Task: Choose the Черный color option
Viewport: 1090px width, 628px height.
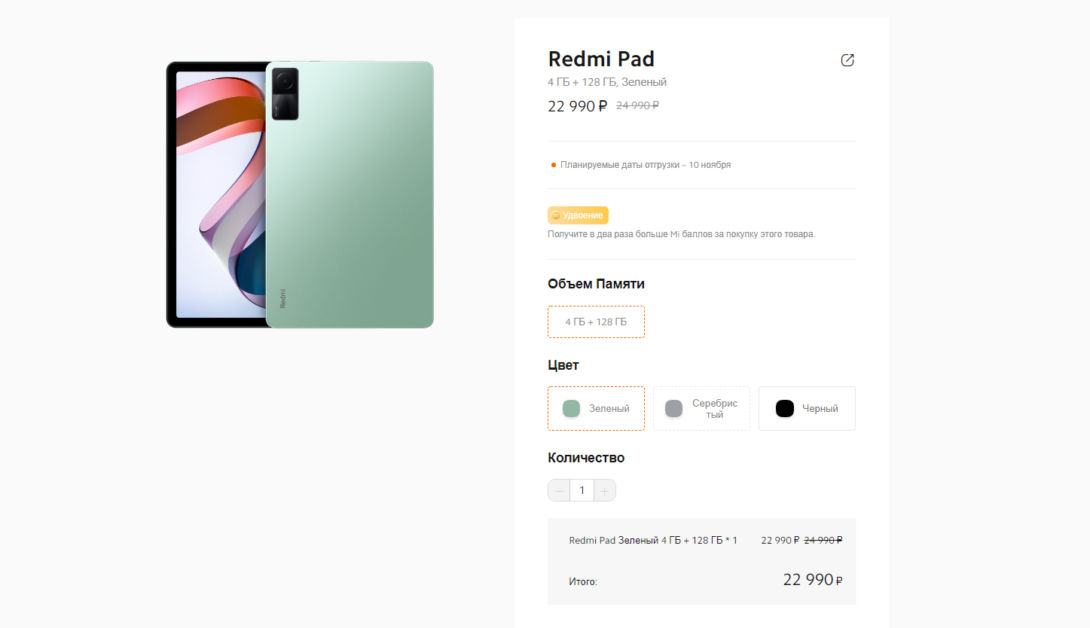Action: point(806,408)
